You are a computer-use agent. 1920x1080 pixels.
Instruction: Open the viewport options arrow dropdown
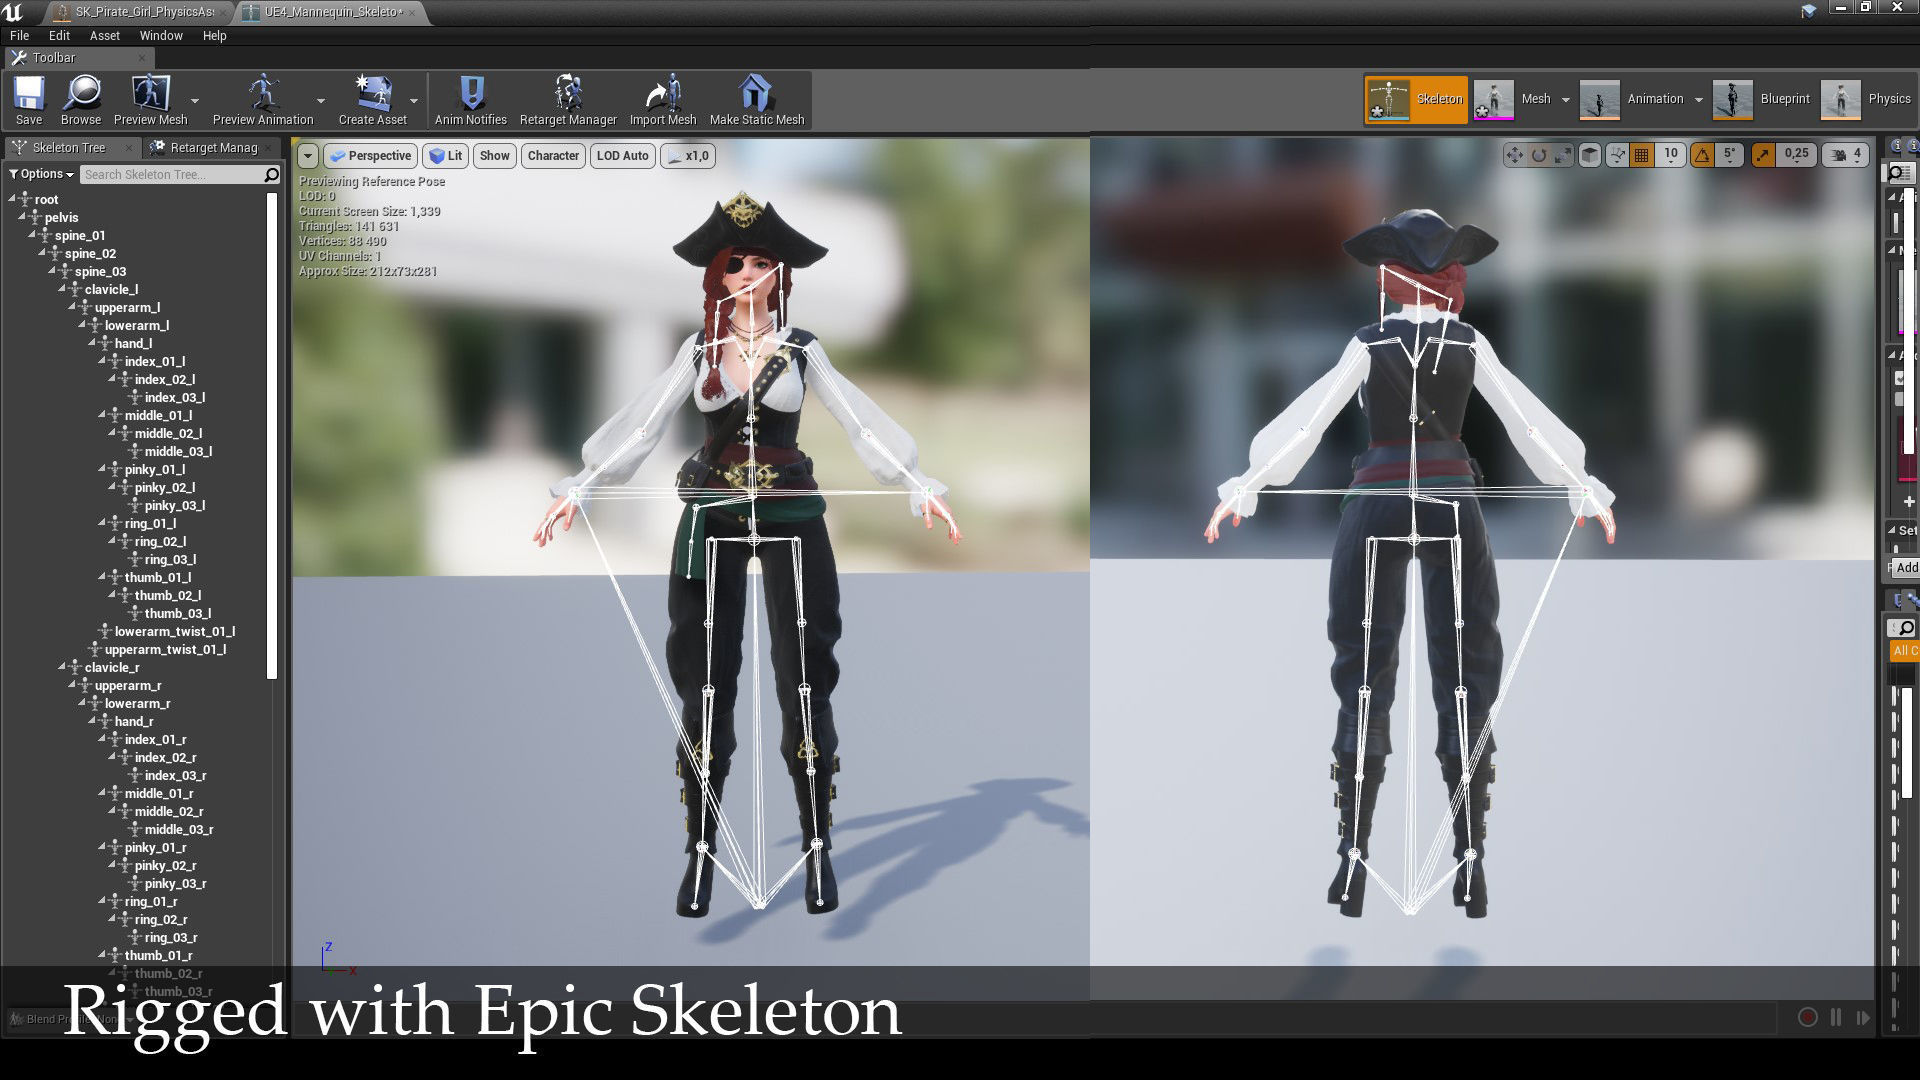[308, 156]
